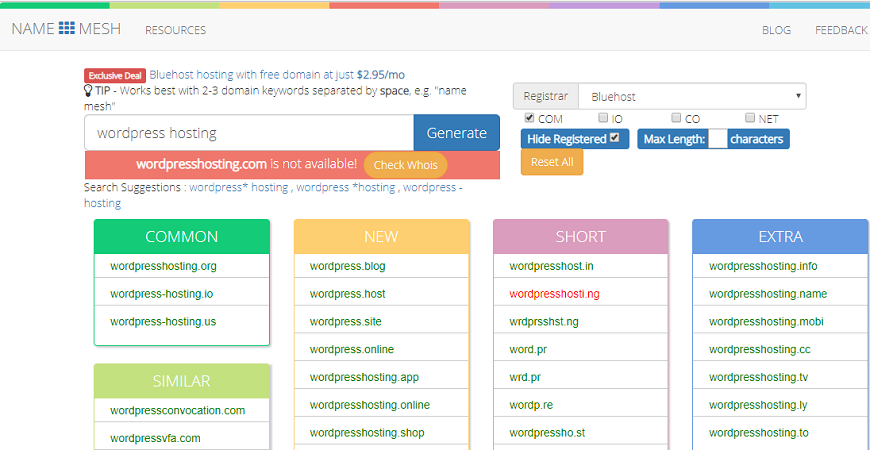Select wordpresshosting.org domain
Image resolution: width=870 pixels, height=450 pixels.
pos(163,266)
